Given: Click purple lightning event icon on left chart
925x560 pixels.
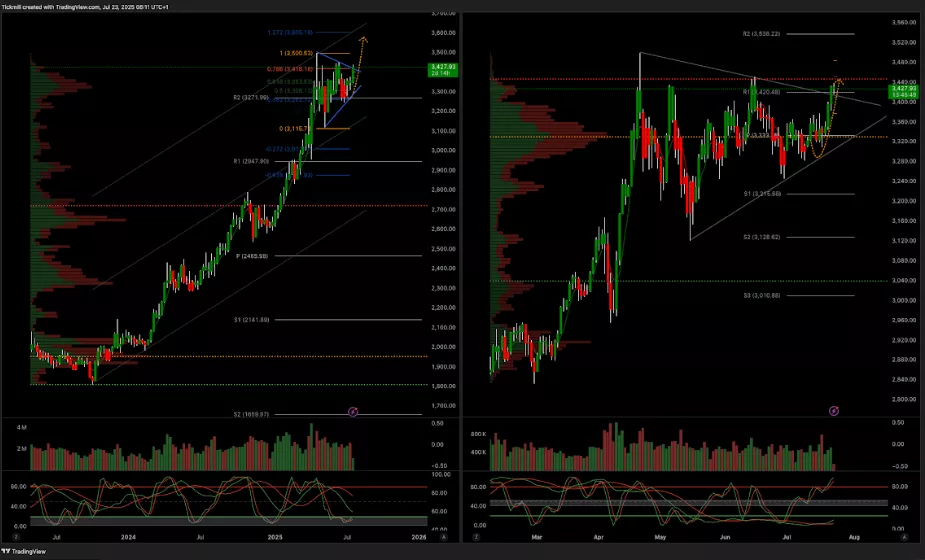Looking at the screenshot, I should pos(352,411).
